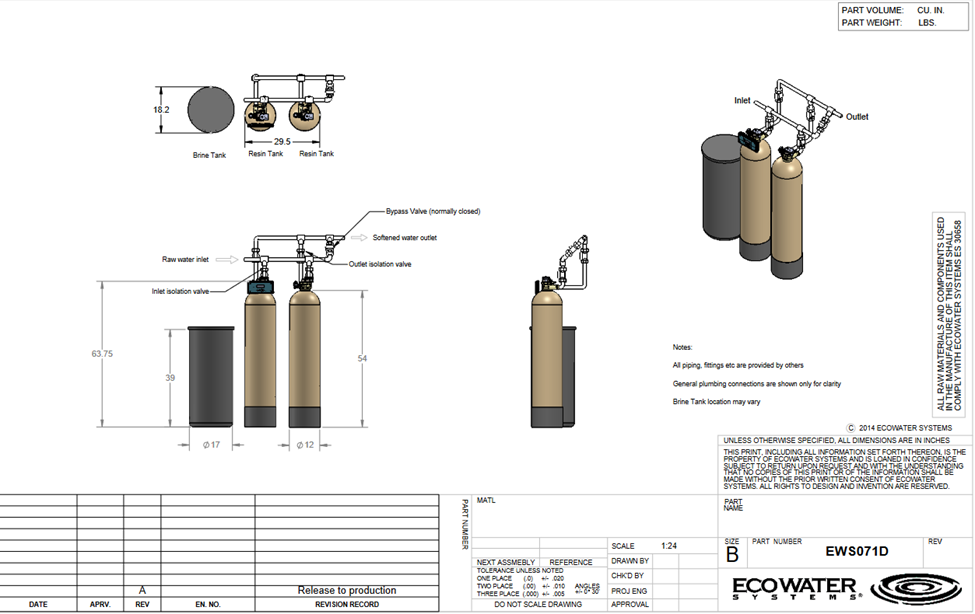
Task: Click the 29.5 width dimension in top view
Action: [x=282, y=141]
